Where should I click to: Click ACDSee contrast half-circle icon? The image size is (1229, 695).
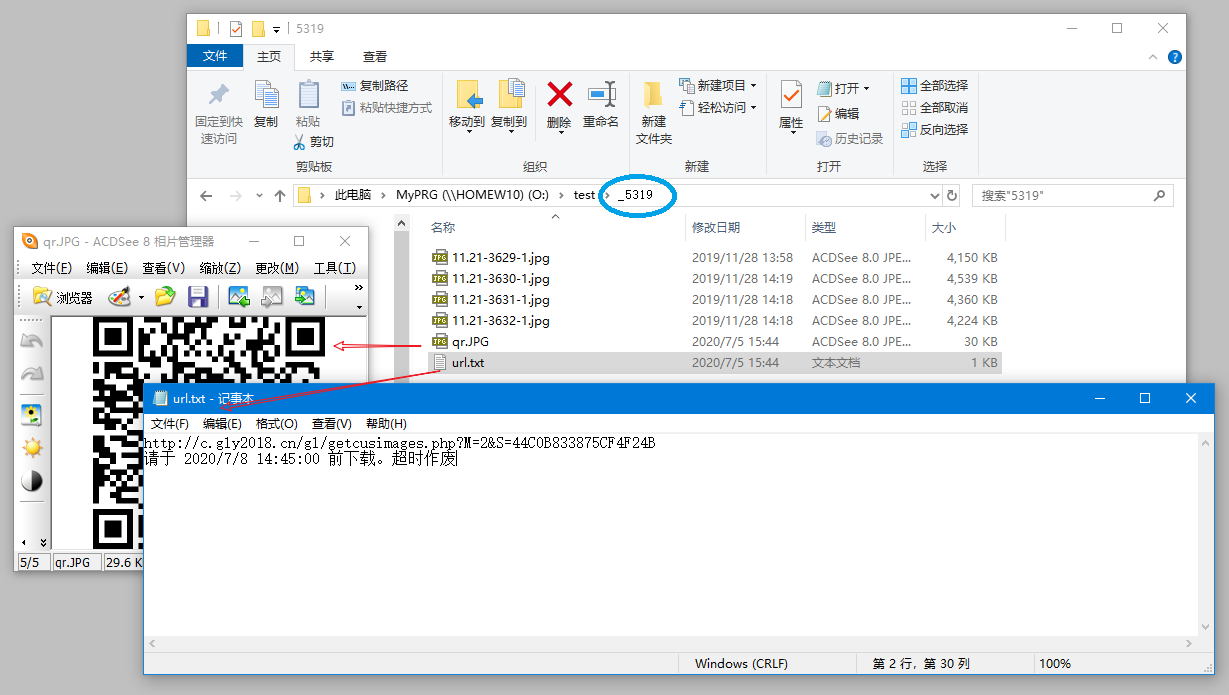32,481
